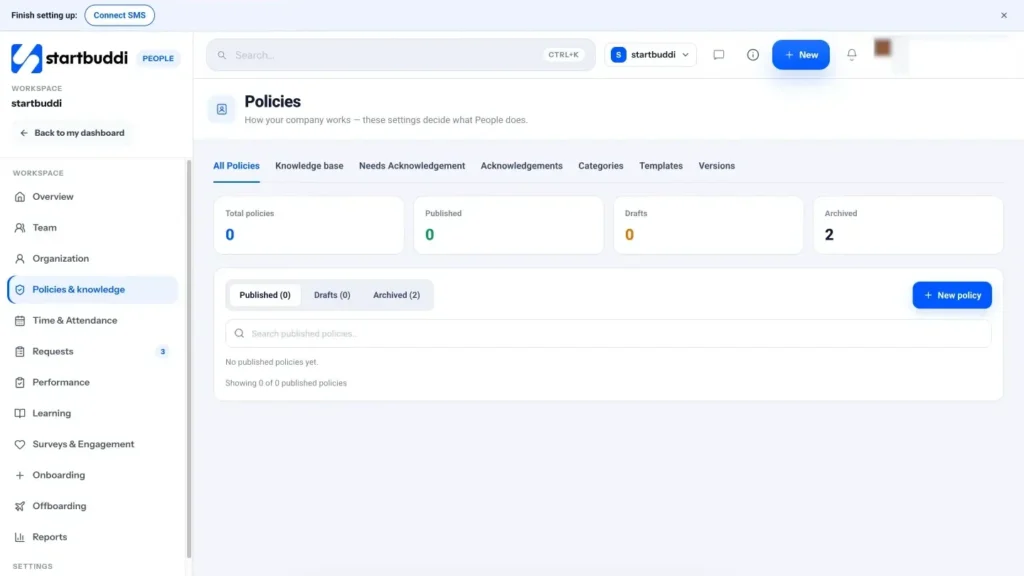Click the Offboarding rocket icon
Screen dimensions: 1024x576
[x=20, y=506]
